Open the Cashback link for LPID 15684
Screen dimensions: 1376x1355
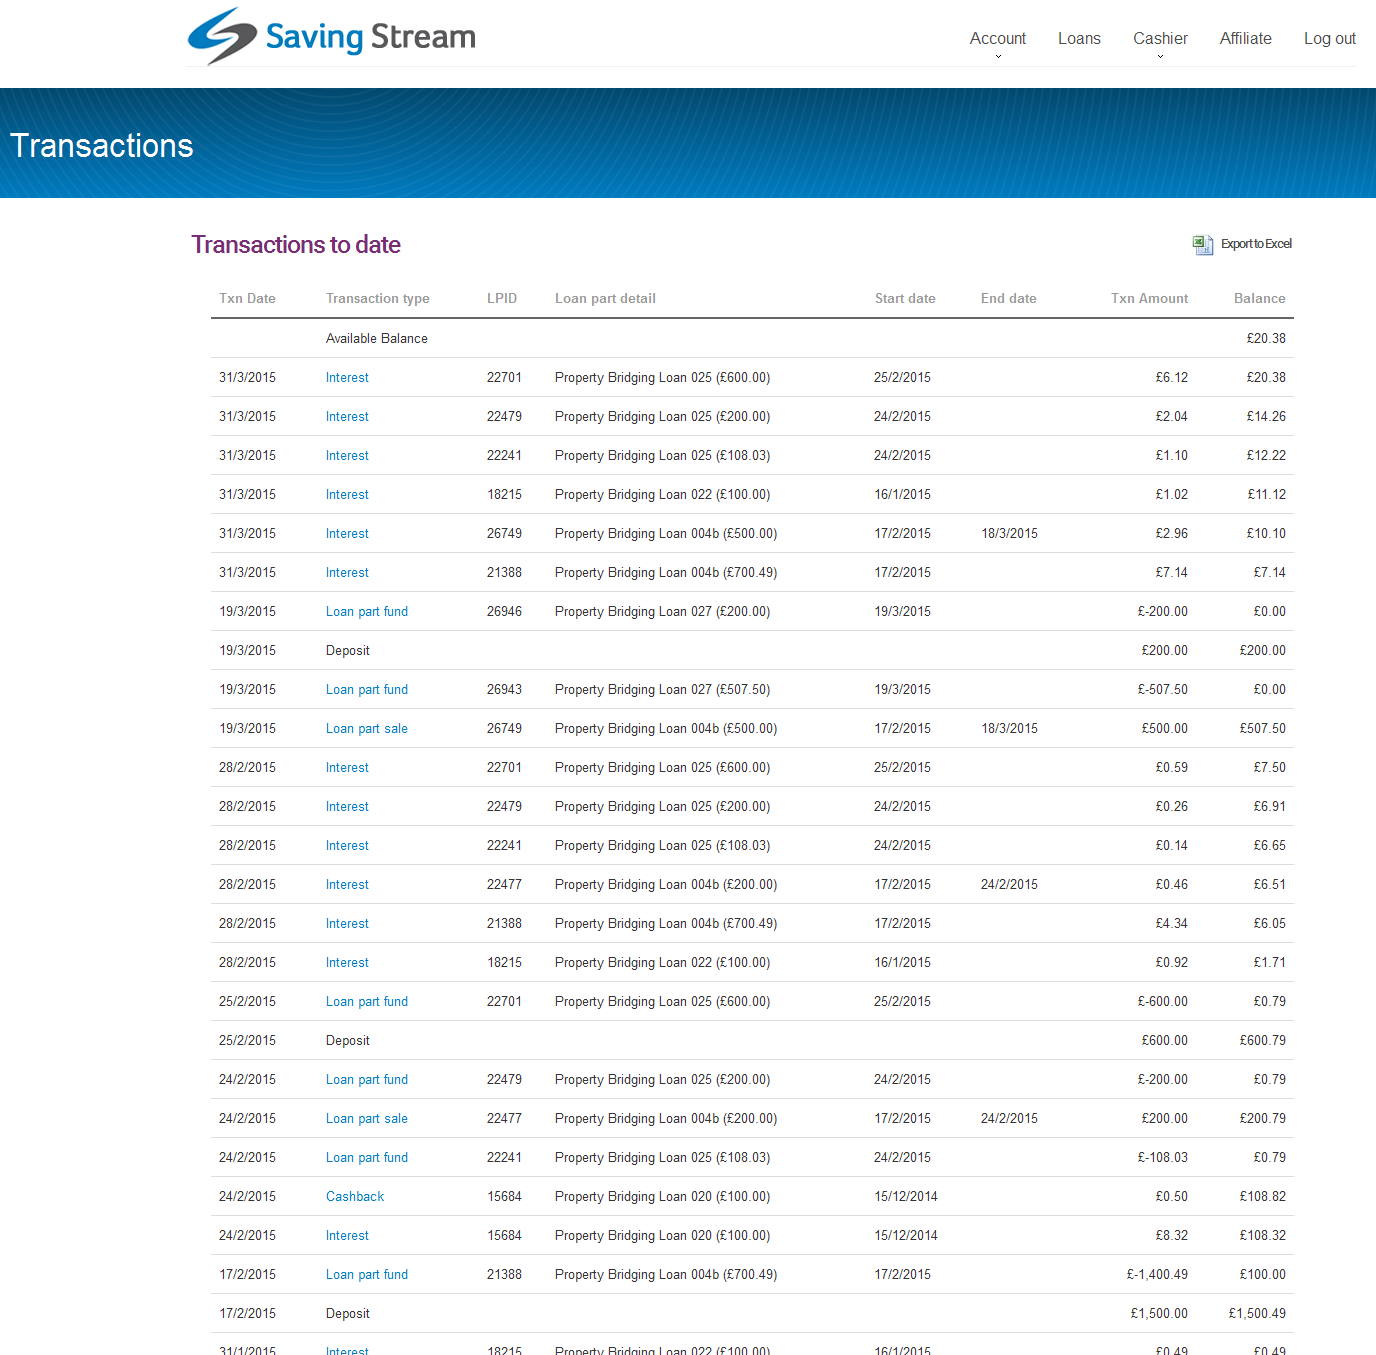click(x=355, y=1196)
